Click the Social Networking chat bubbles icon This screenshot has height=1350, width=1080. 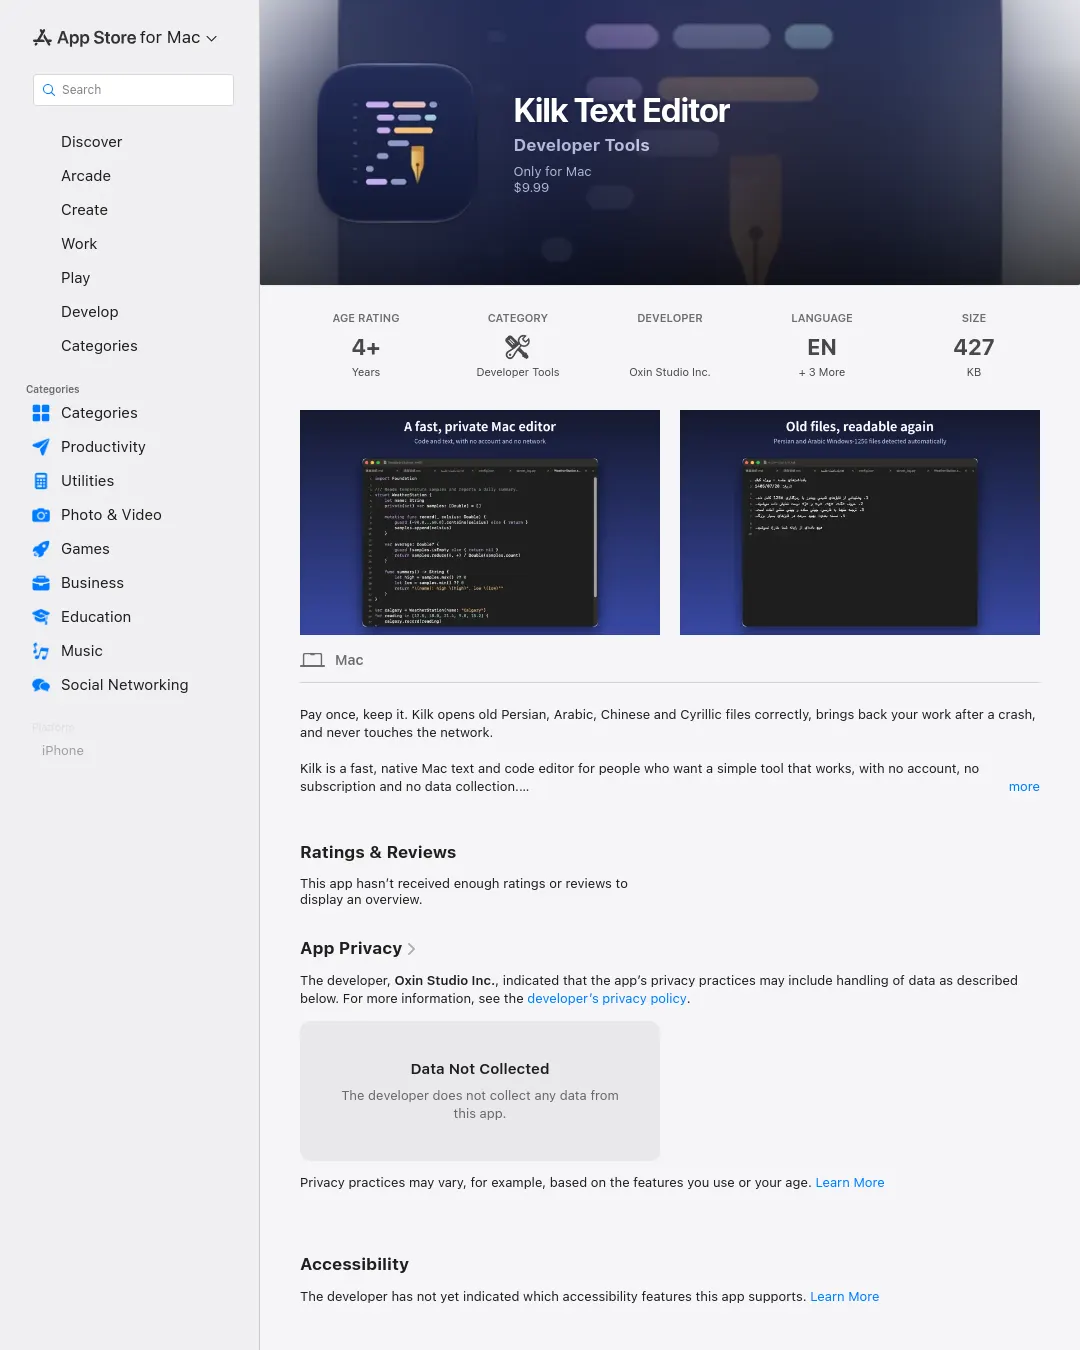coord(41,685)
